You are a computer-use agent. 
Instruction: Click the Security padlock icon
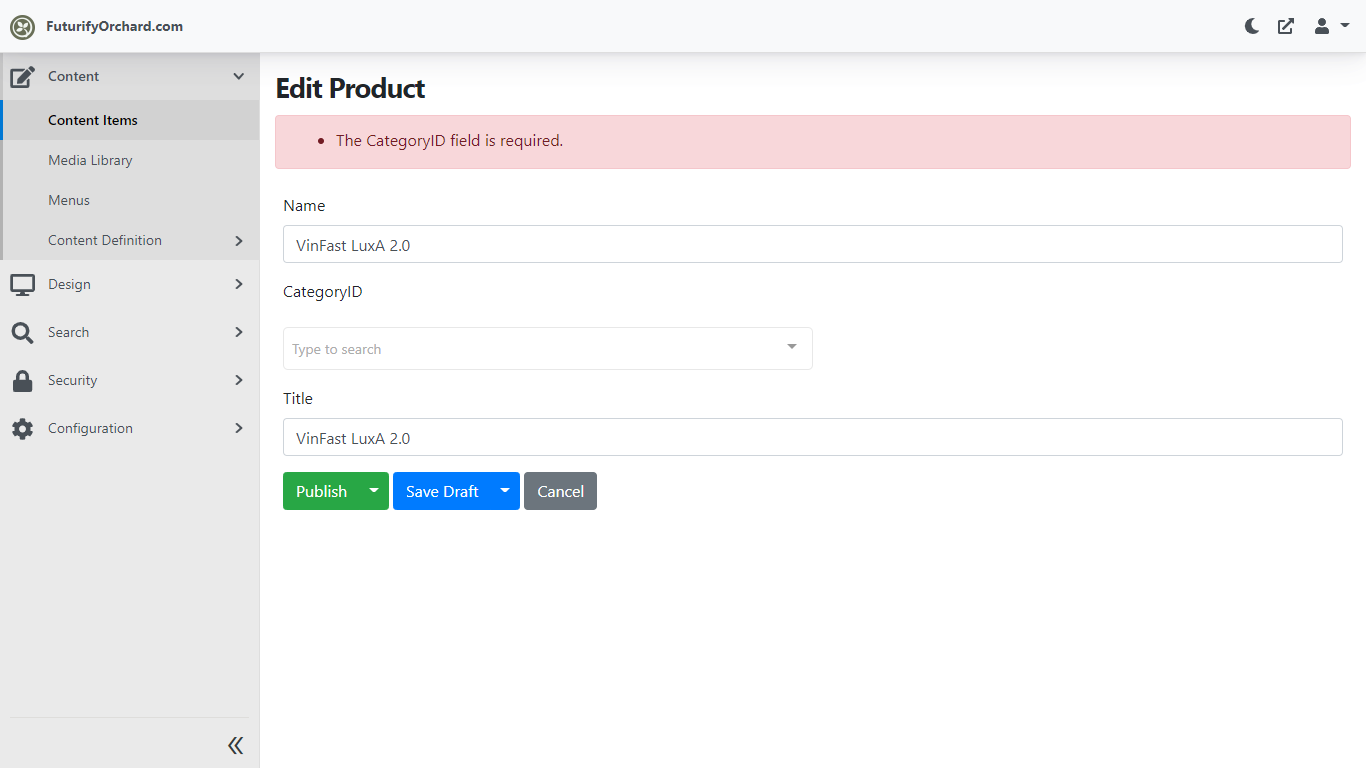point(23,380)
